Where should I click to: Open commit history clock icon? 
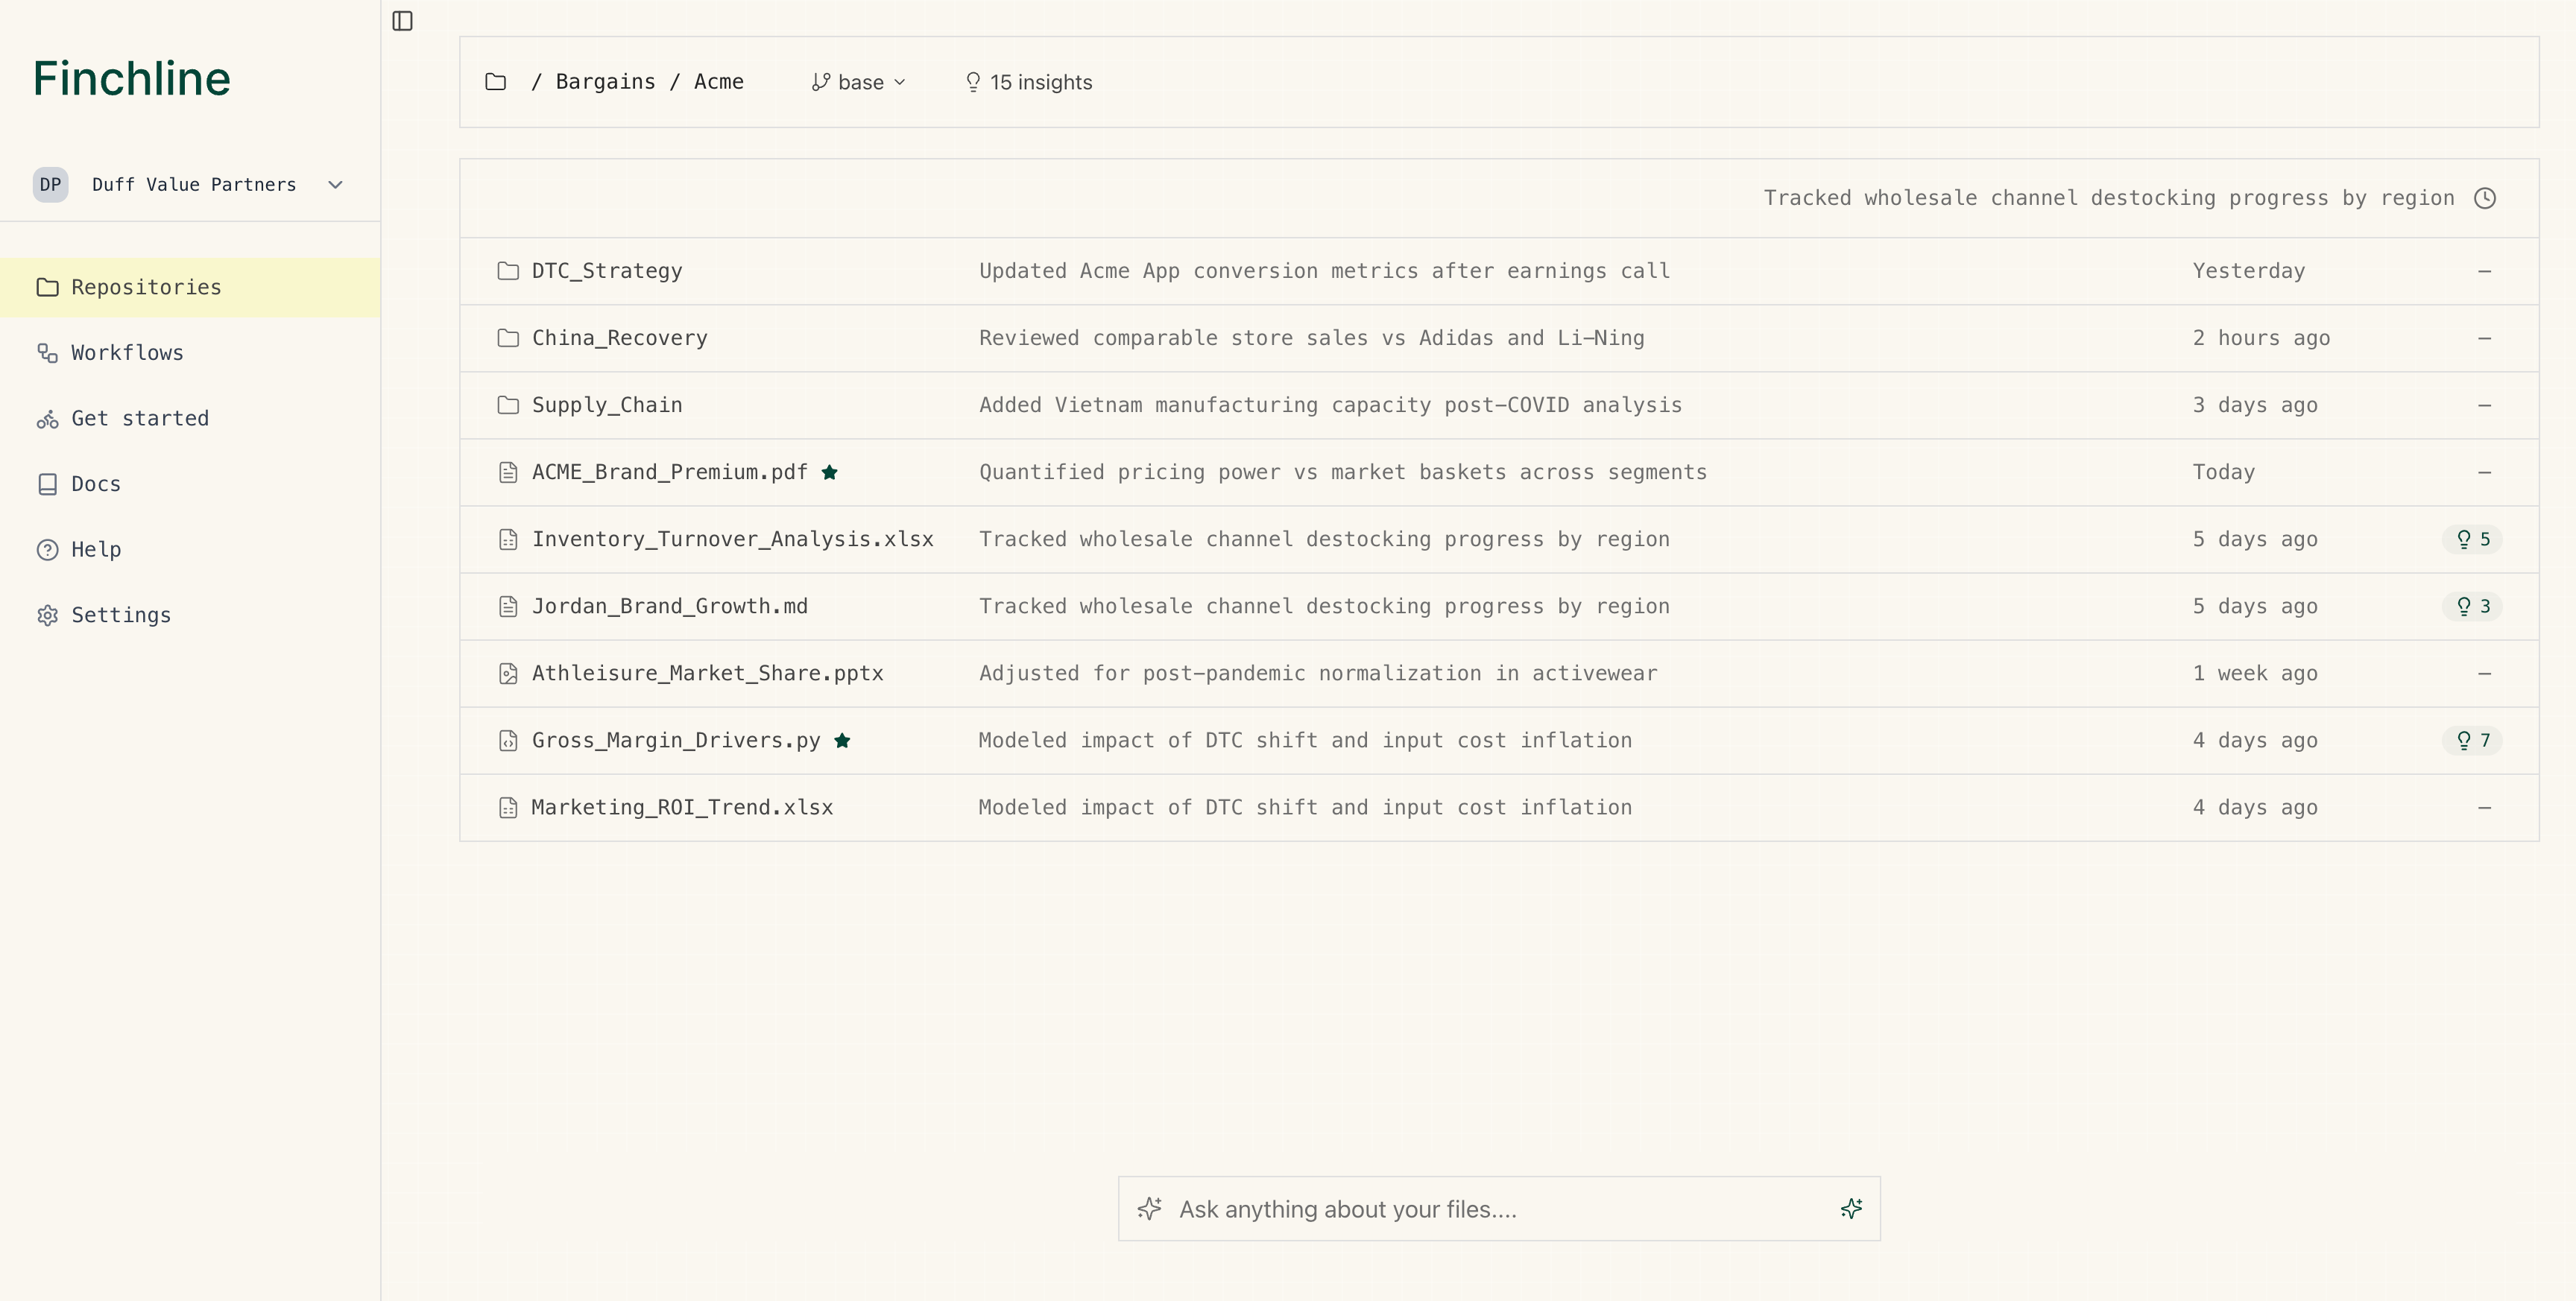pyautogui.click(x=2484, y=198)
